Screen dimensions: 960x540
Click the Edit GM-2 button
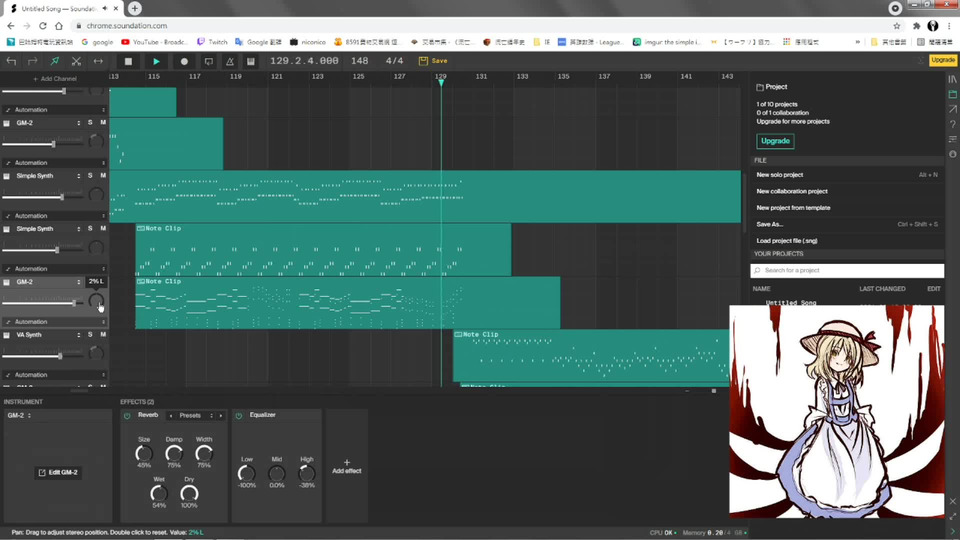[58, 472]
